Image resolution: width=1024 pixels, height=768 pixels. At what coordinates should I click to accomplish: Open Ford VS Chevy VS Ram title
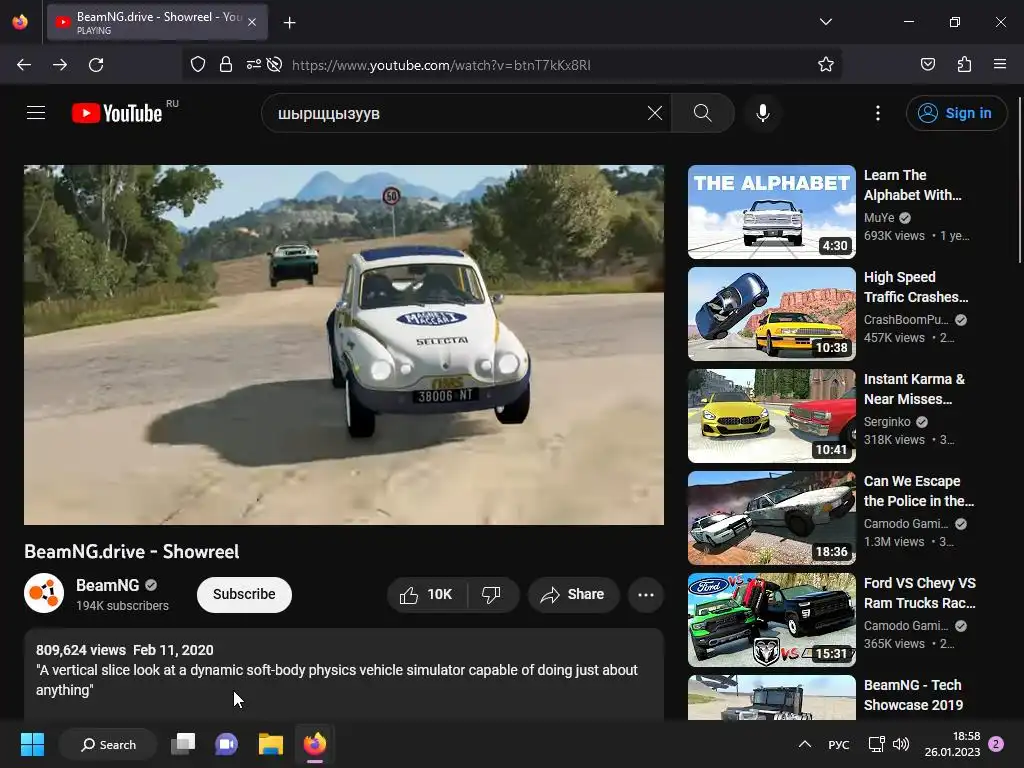[x=920, y=593]
